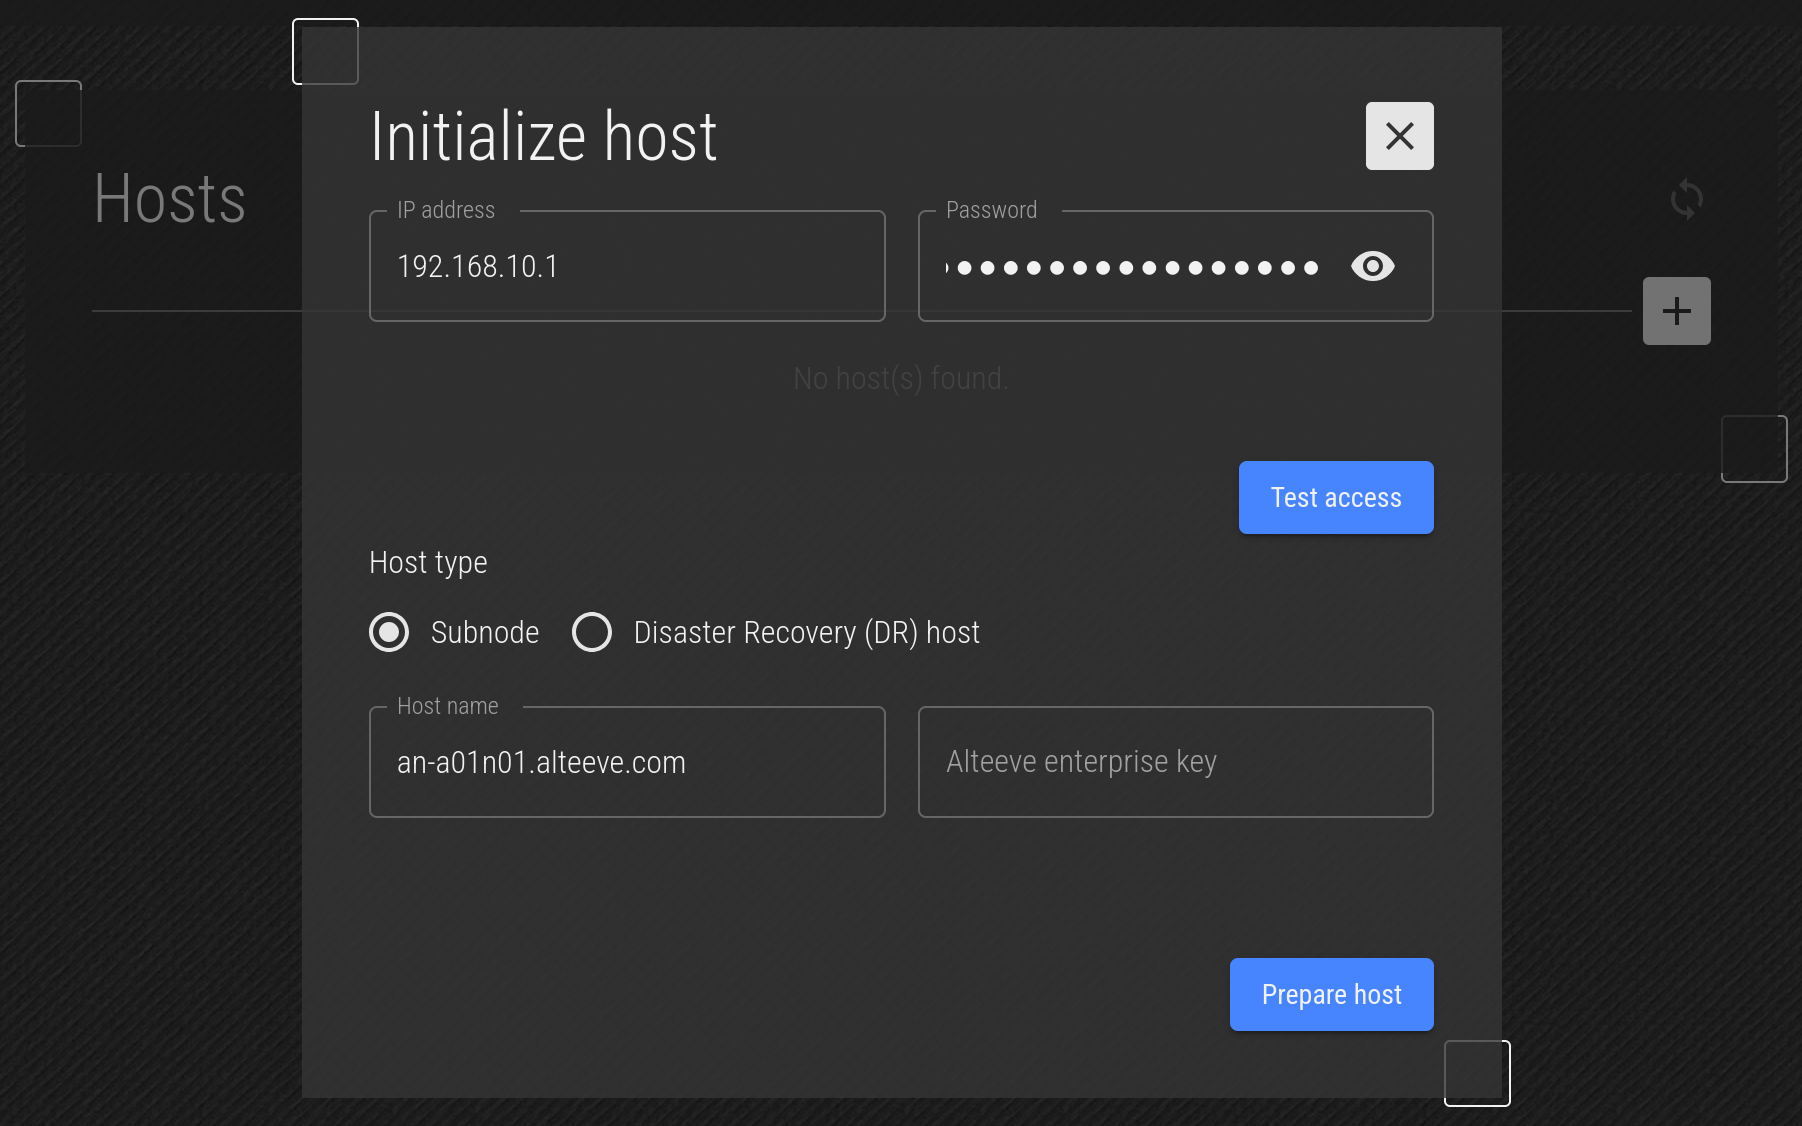The width and height of the screenshot is (1802, 1126).
Task: Click the add host plus button
Action: 1676,311
